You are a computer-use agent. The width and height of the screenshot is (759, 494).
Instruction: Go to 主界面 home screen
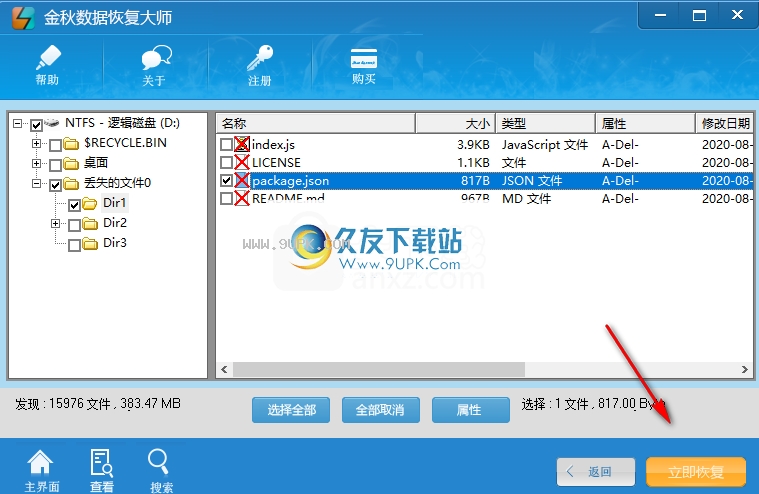(x=41, y=470)
